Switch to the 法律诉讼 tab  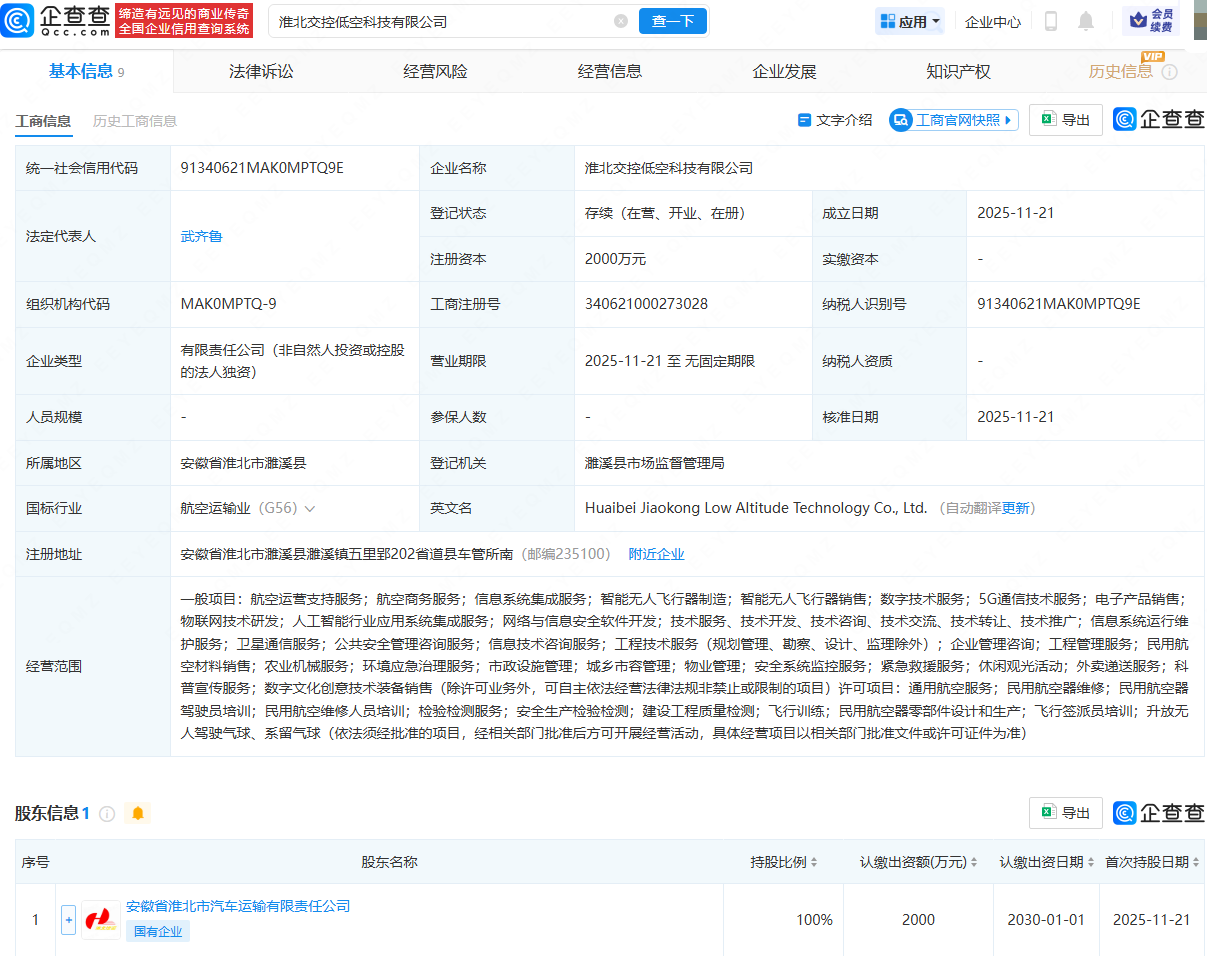[x=259, y=70]
